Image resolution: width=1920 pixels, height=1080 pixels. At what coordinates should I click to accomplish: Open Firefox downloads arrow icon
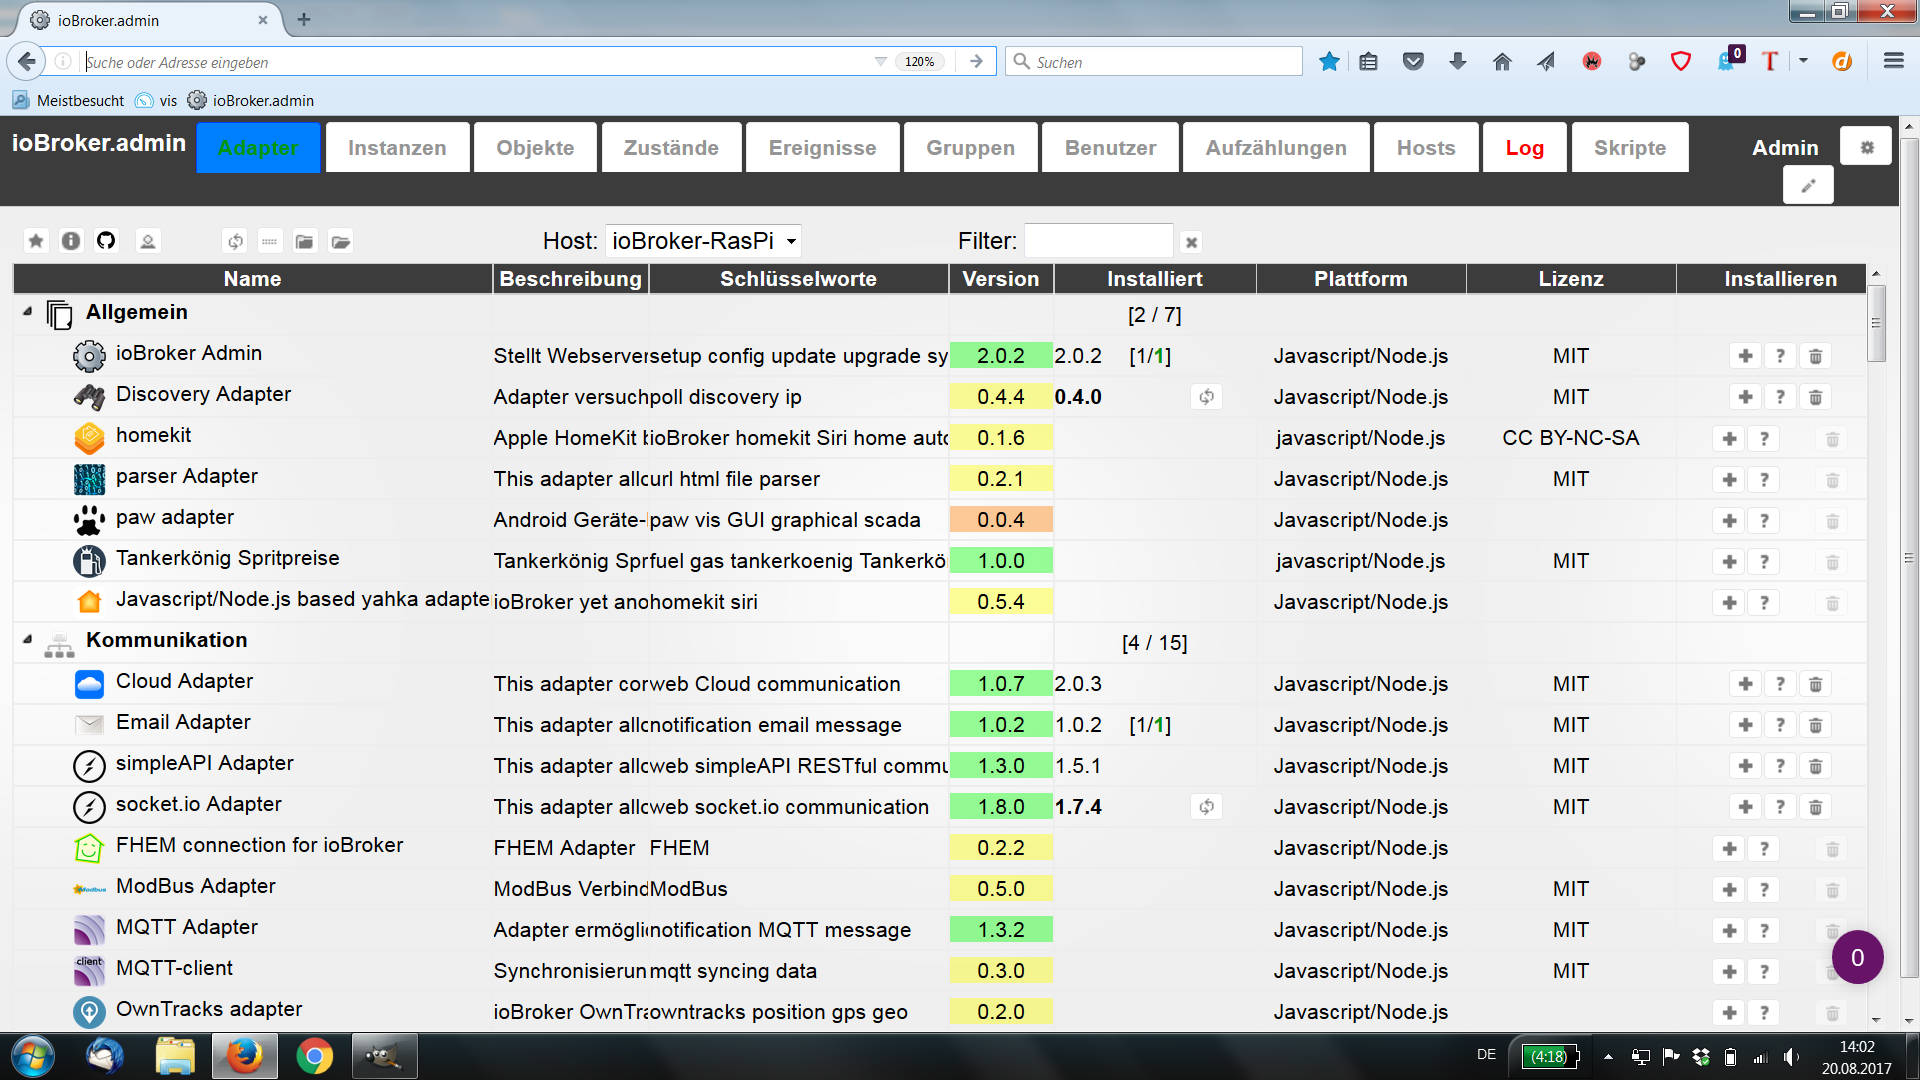(1458, 61)
